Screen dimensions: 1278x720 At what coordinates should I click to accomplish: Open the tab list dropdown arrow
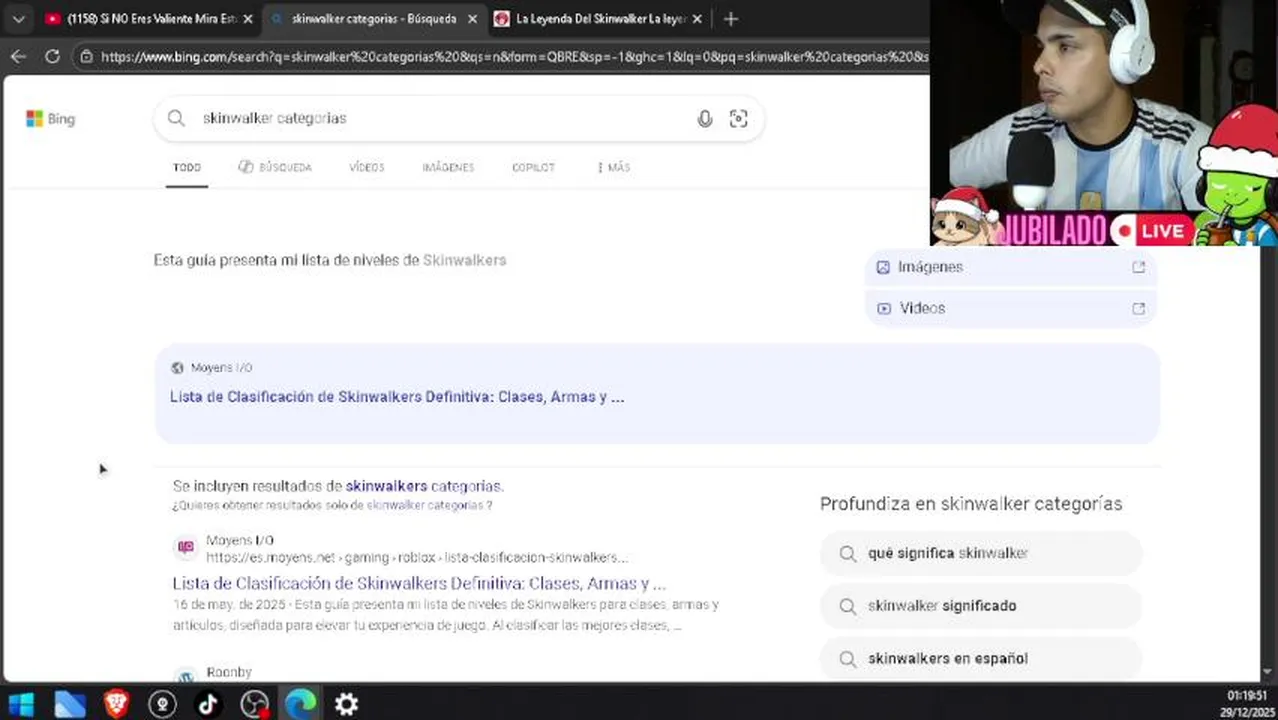click(18, 19)
